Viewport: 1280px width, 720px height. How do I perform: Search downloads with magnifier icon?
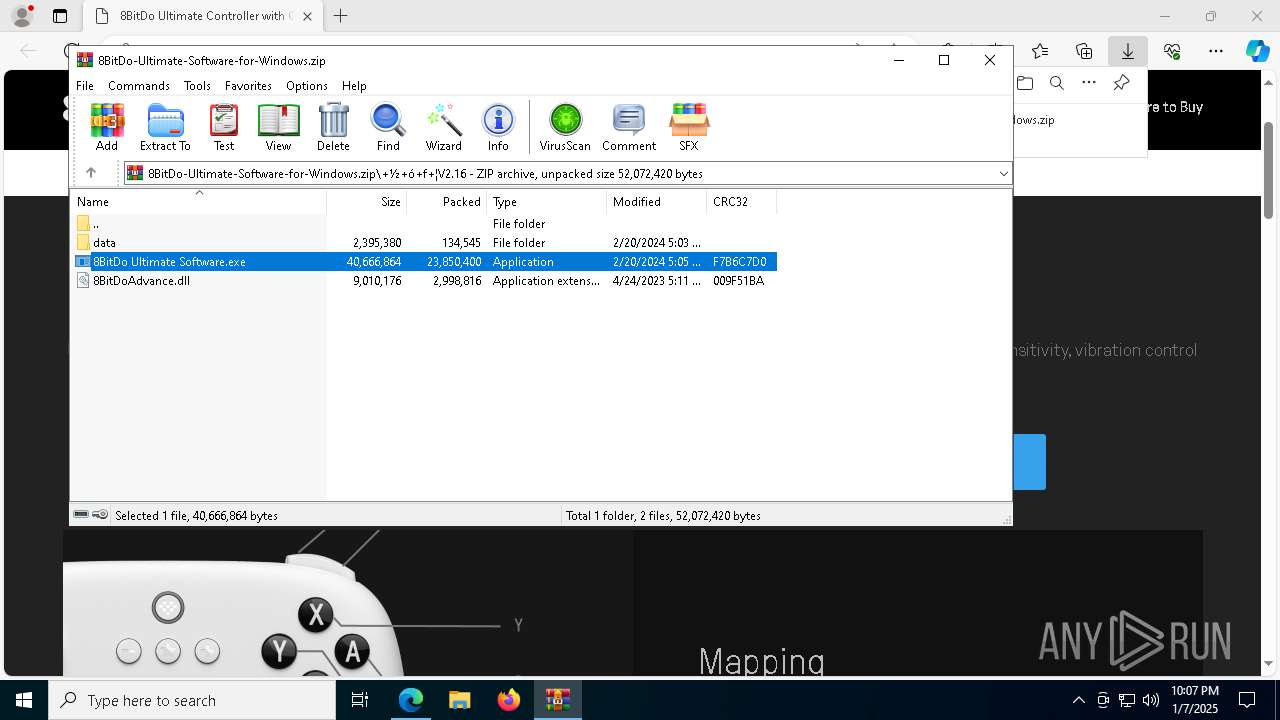(1057, 83)
